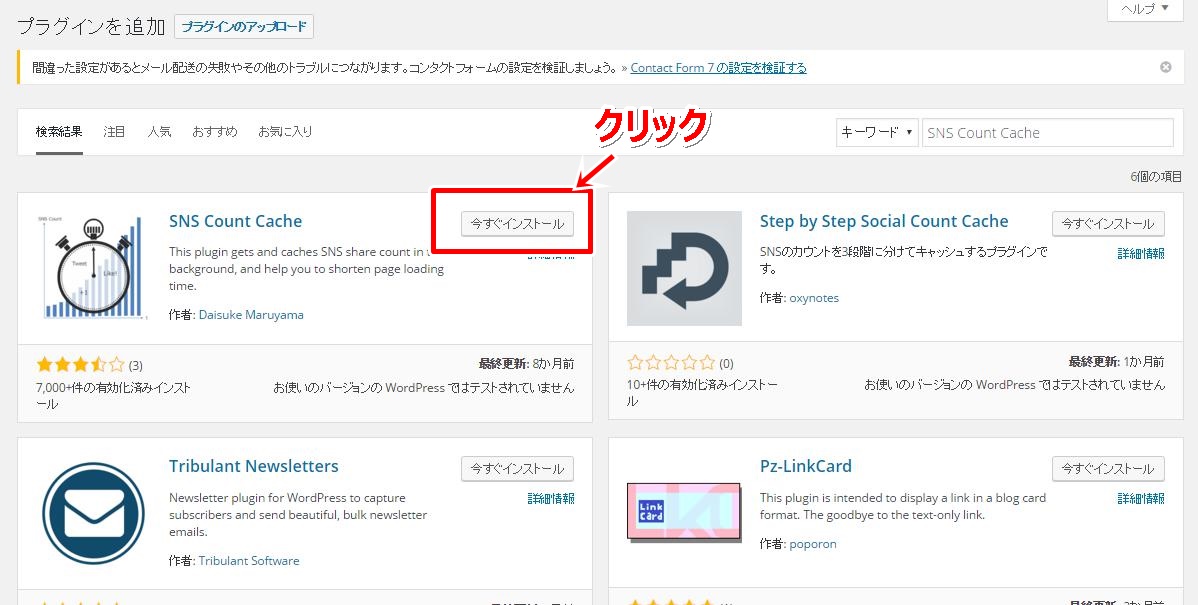Click the SNS Count Cache star rating
This screenshot has height=605, width=1198.
[x=80, y=364]
